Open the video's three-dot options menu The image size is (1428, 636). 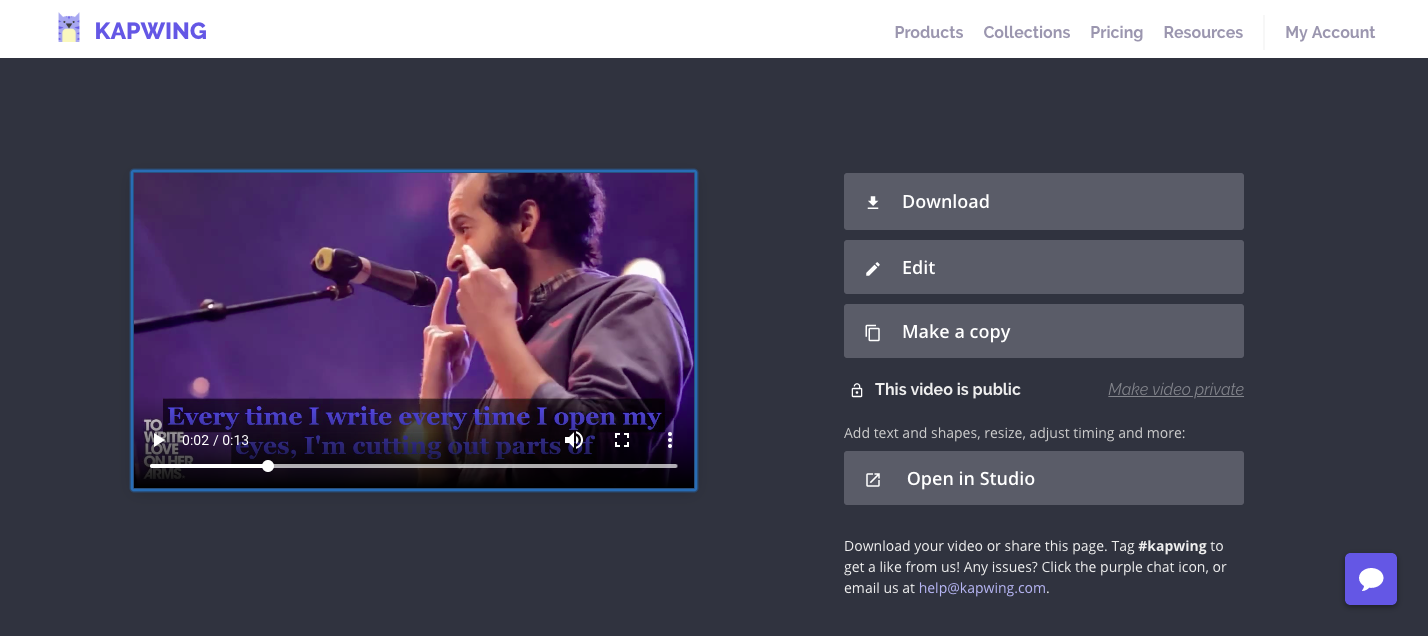coord(670,440)
